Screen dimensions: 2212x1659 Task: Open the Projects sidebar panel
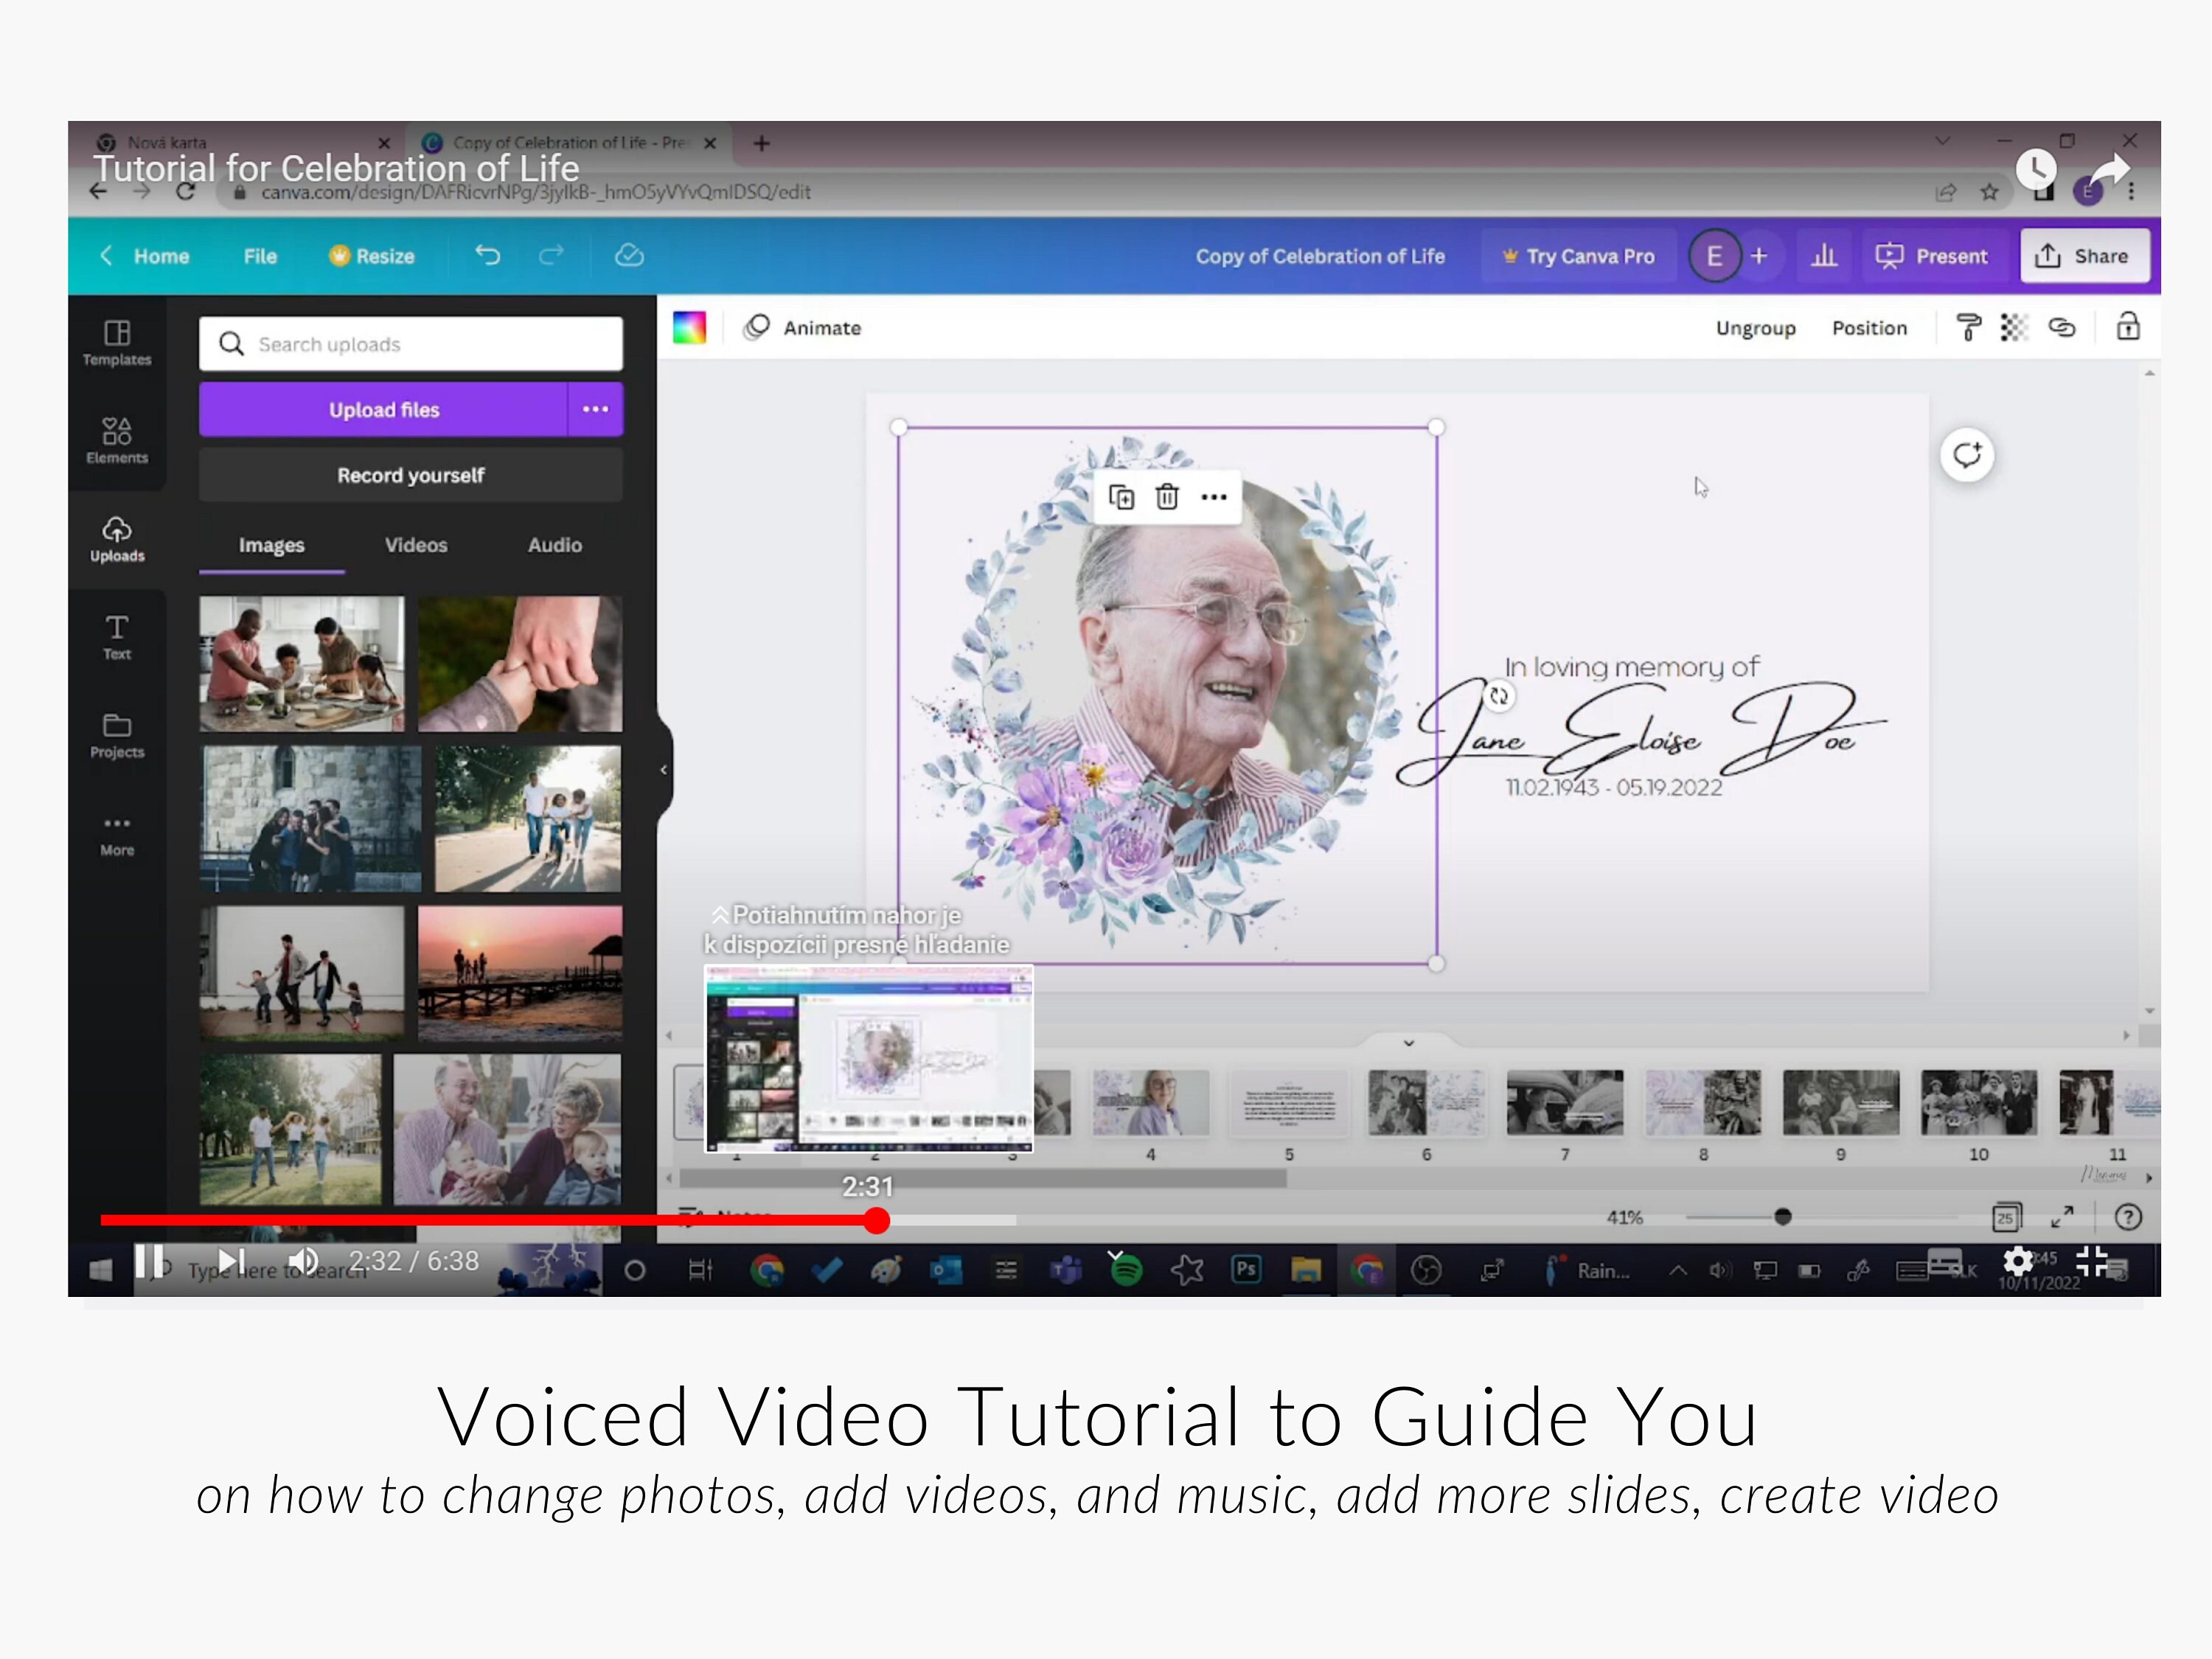coord(117,735)
